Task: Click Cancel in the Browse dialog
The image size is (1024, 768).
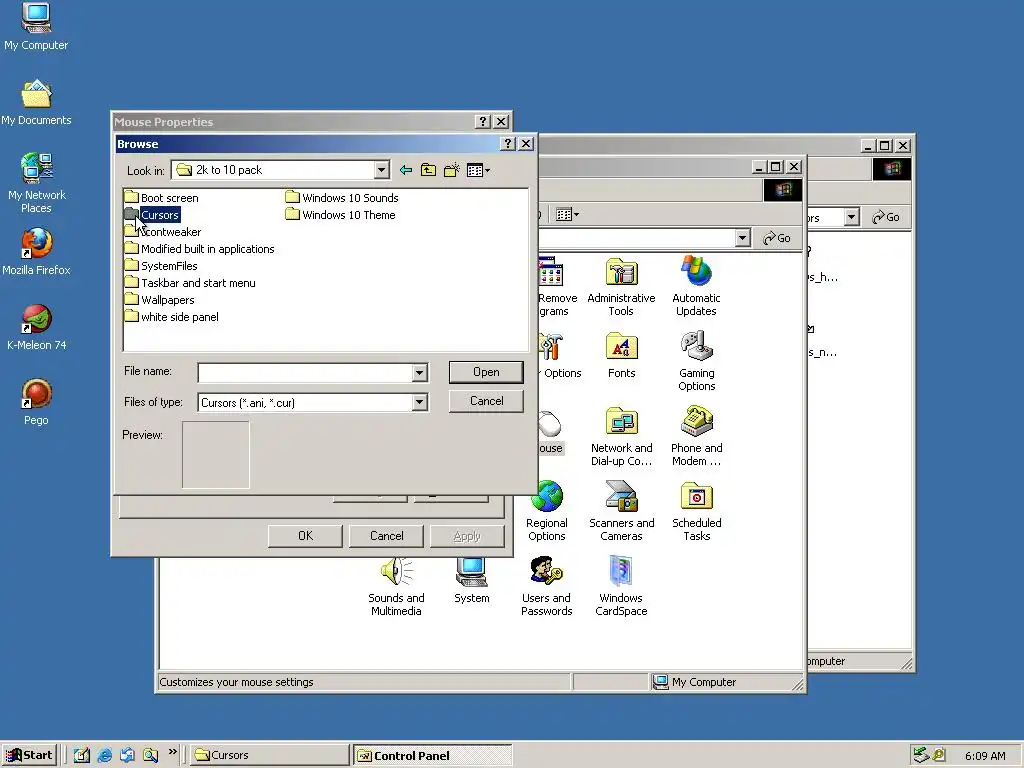Action: 486,401
